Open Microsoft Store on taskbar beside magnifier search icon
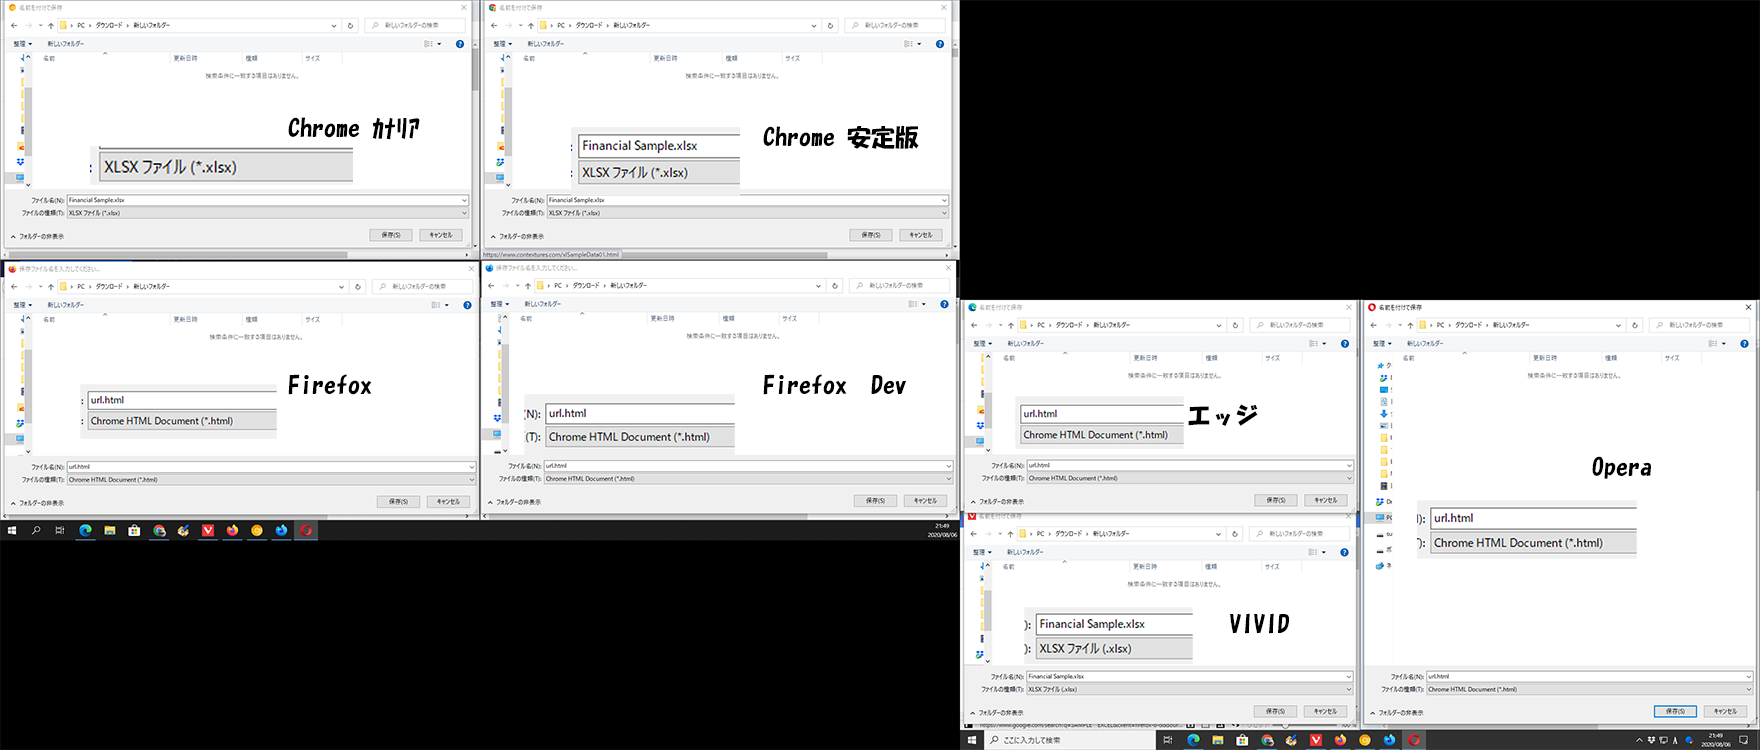The height and width of the screenshot is (750, 1760). click(134, 531)
